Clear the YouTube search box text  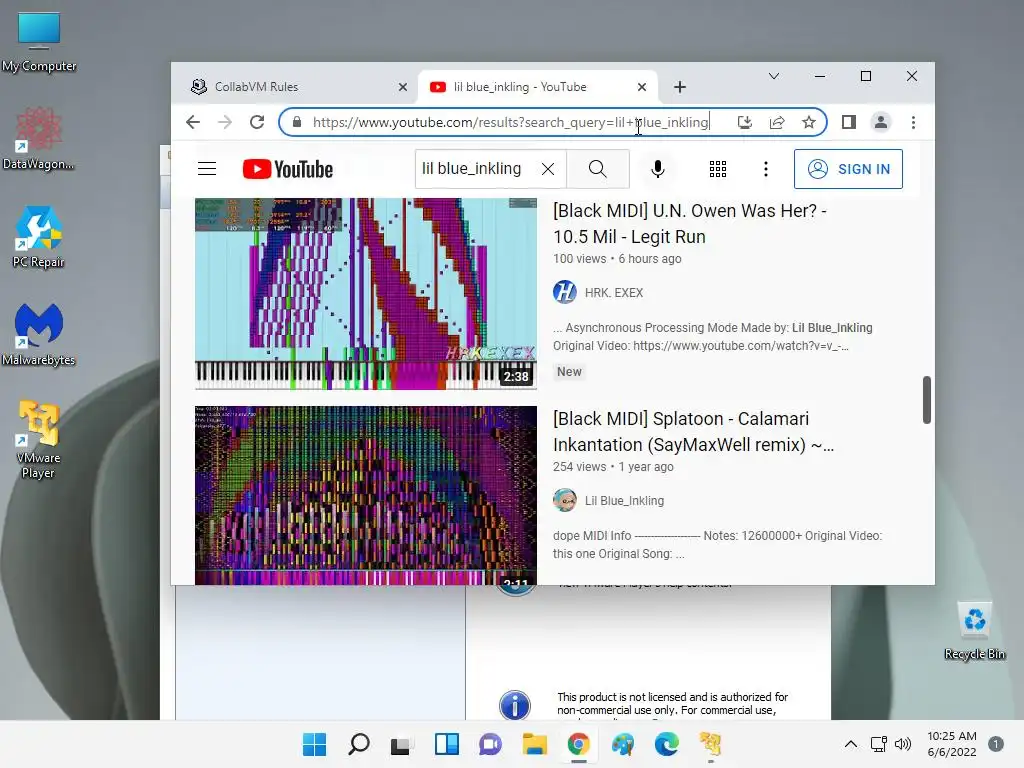(548, 169)
